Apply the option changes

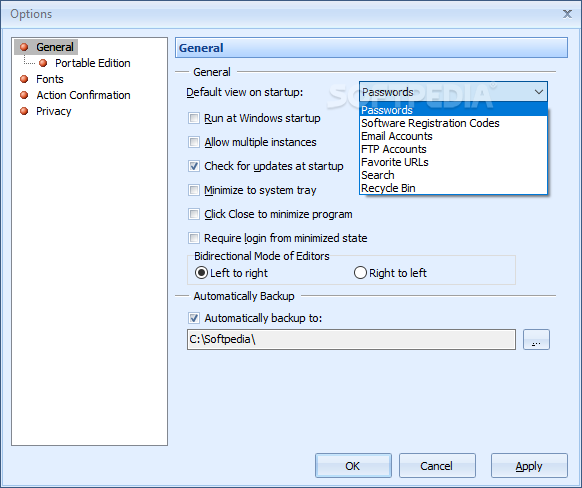pos(529,466)
